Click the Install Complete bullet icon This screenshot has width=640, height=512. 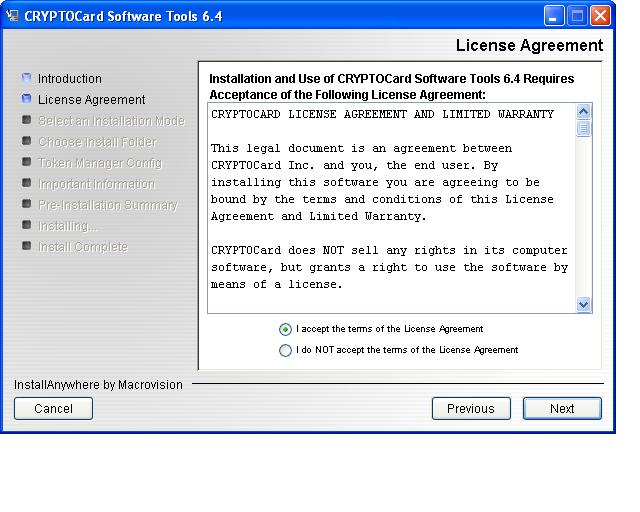pos(26,246)
